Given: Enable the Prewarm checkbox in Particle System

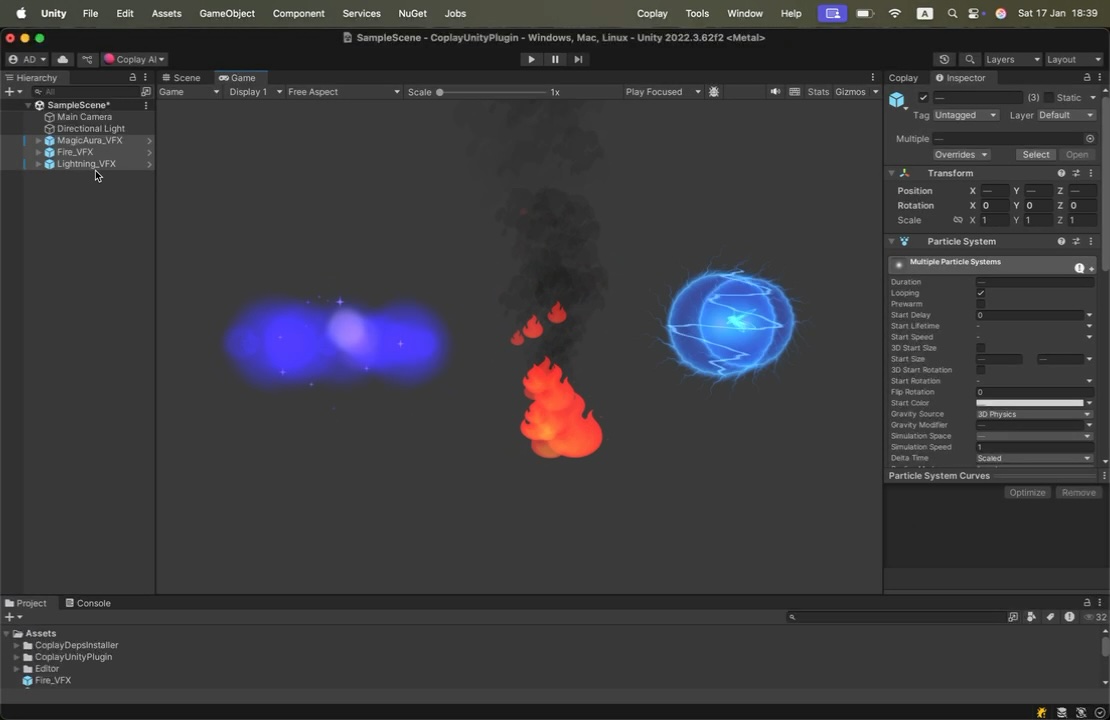Looking at the screenshot, I should click(980, 304).
